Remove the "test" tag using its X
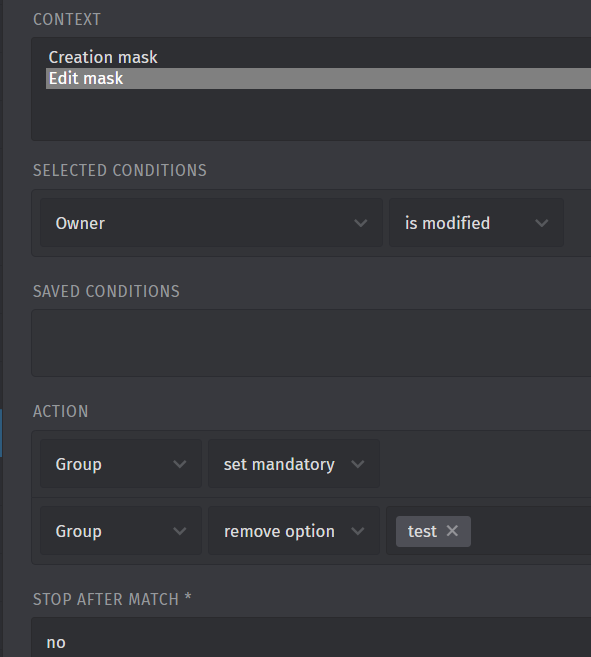 click(x=452, y=531)
